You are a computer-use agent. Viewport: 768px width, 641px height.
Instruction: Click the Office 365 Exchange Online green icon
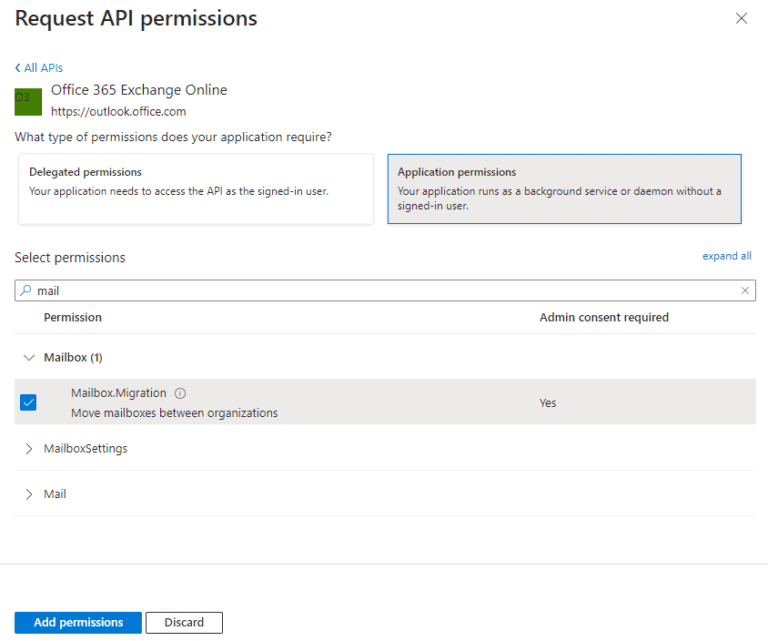coord(28,102)
